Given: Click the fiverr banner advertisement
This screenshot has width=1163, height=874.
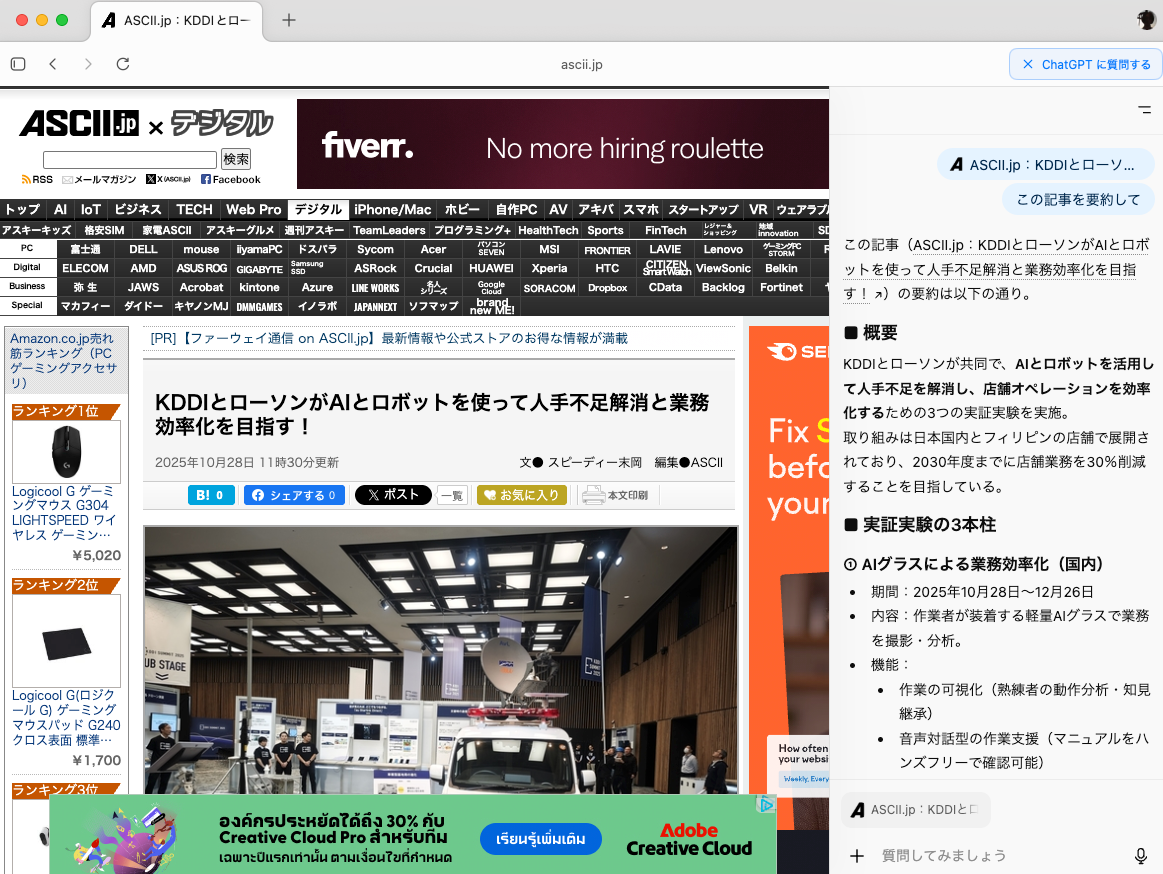Looking at the screenshot, I should tap(562, 145).
